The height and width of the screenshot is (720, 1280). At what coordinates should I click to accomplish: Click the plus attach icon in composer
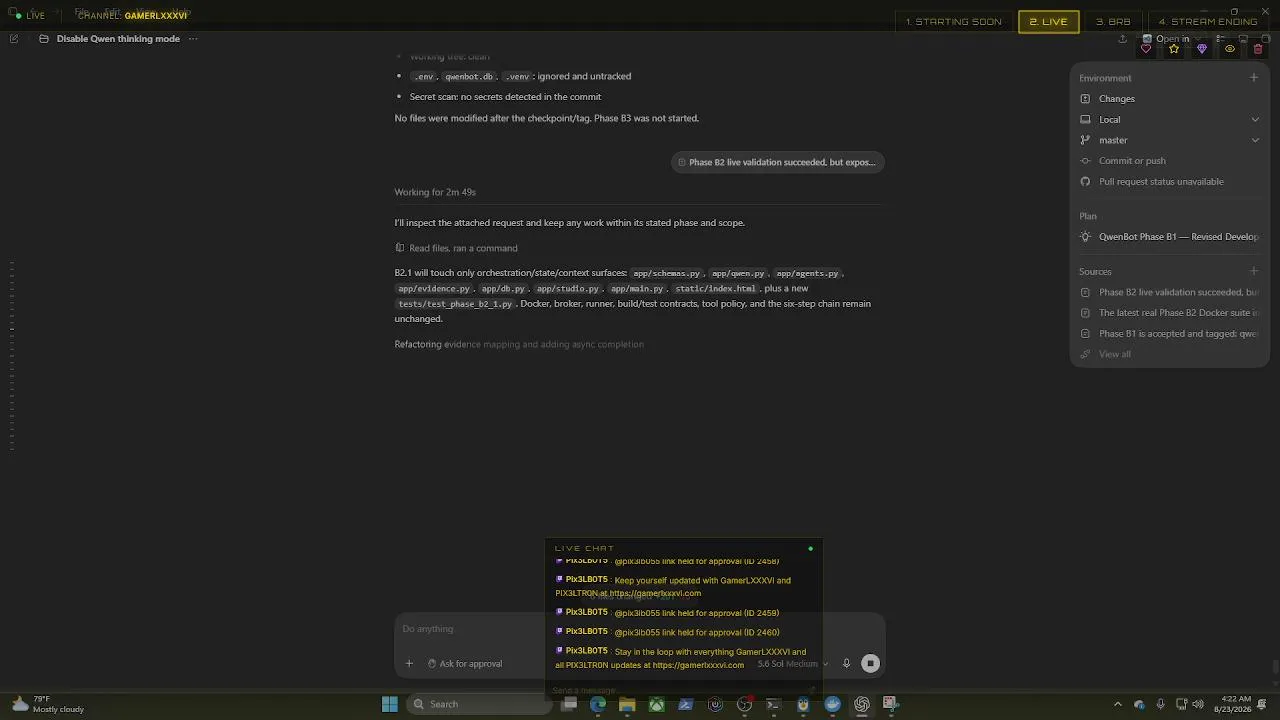(x=409, y=663)
